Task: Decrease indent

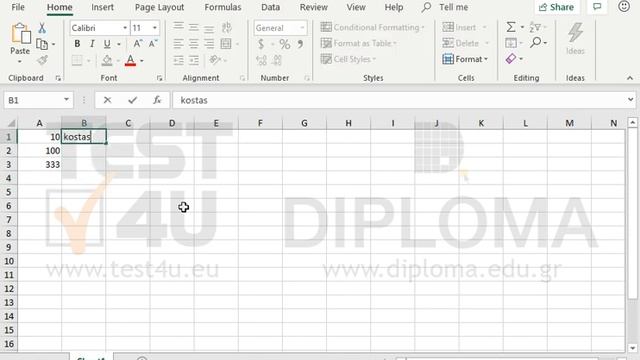Action: point(178,60)
